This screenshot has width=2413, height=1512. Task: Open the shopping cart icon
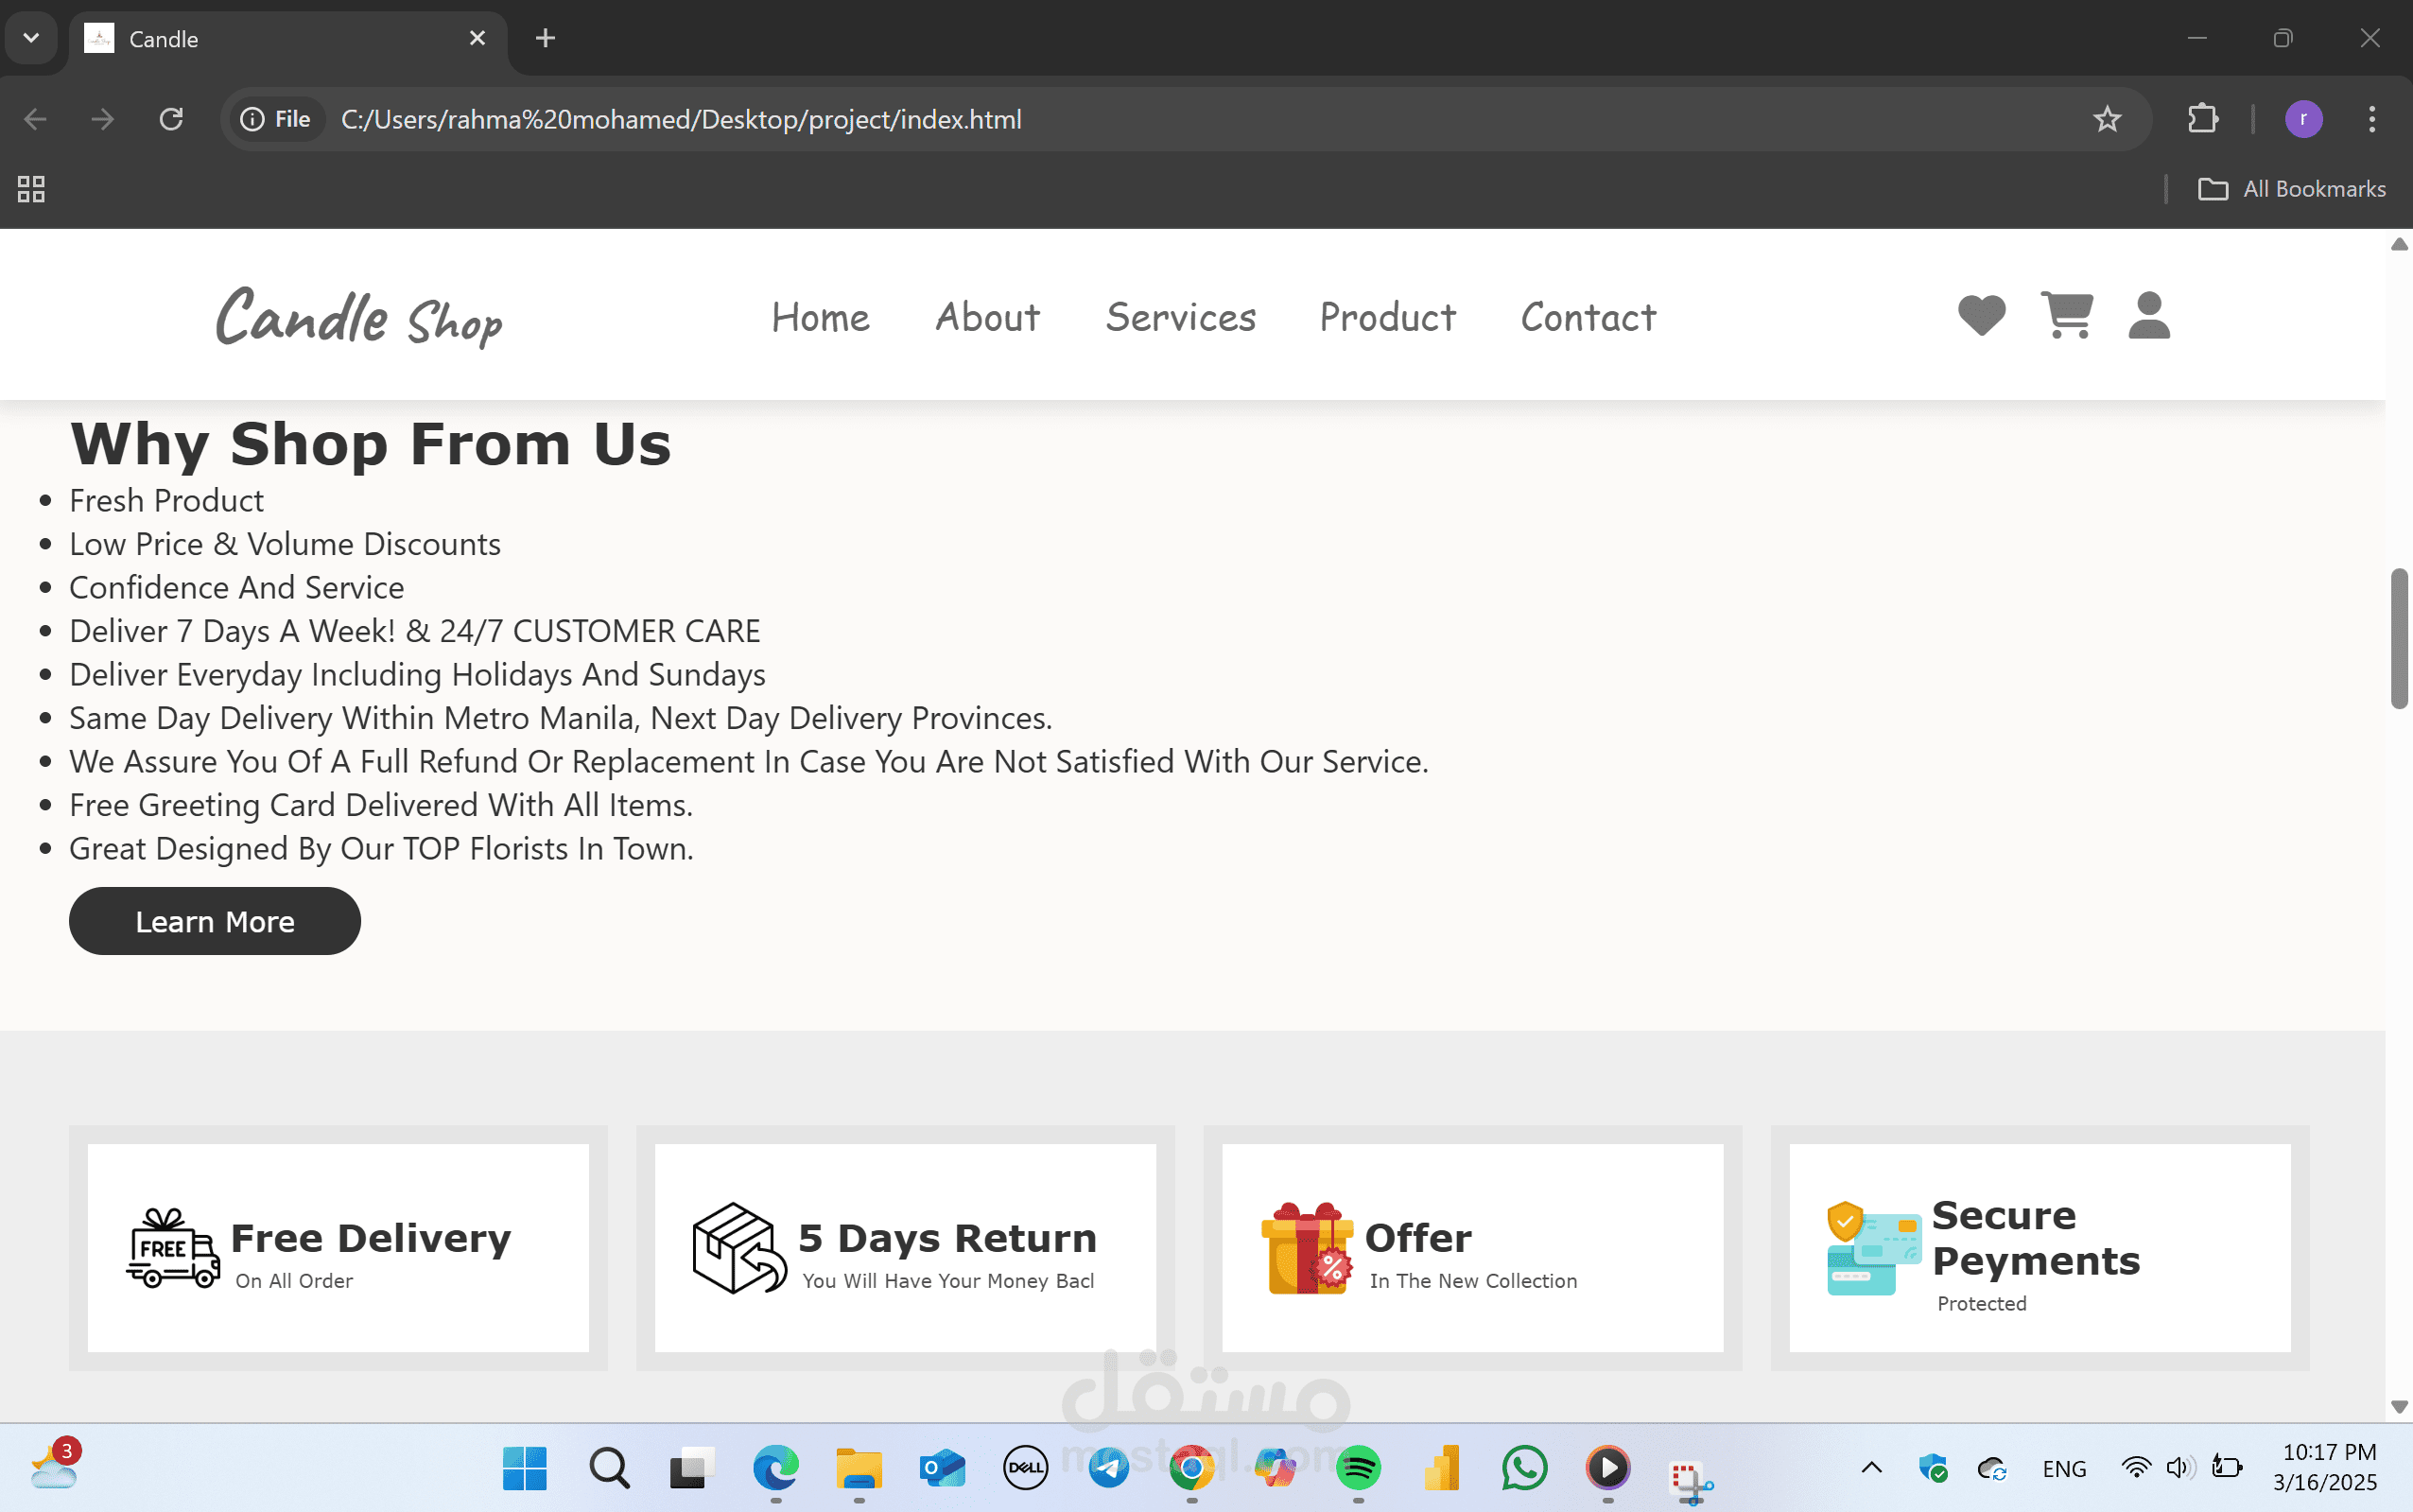(x=2066, y=315)
